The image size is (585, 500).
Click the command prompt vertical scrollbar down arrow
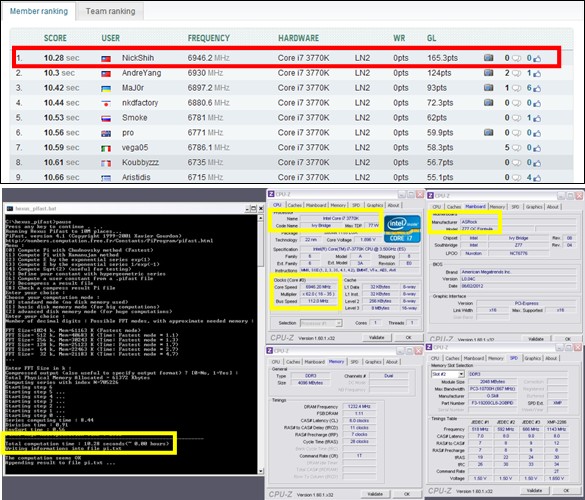(260, 471)
